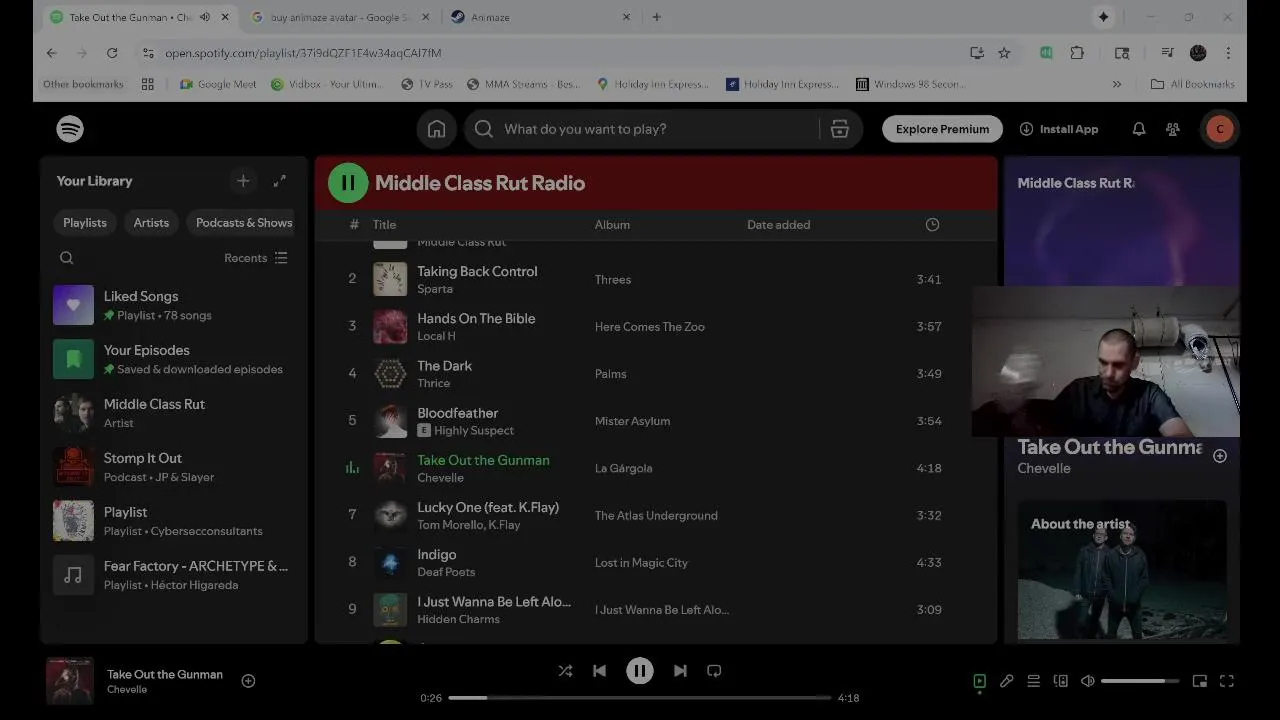Screen dimensions: 1280x720
Task: Click the Spotify logo icon
Action: [x=70, y=129]
